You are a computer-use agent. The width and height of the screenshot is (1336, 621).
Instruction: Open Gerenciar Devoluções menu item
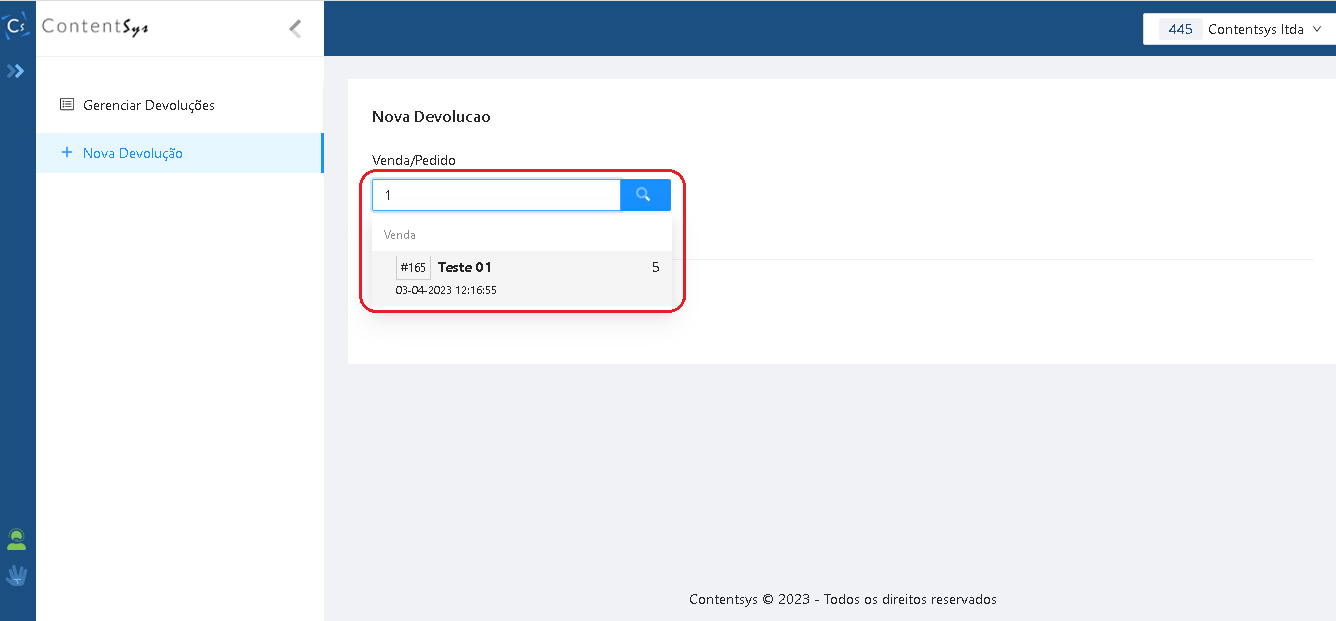(149, 105)
